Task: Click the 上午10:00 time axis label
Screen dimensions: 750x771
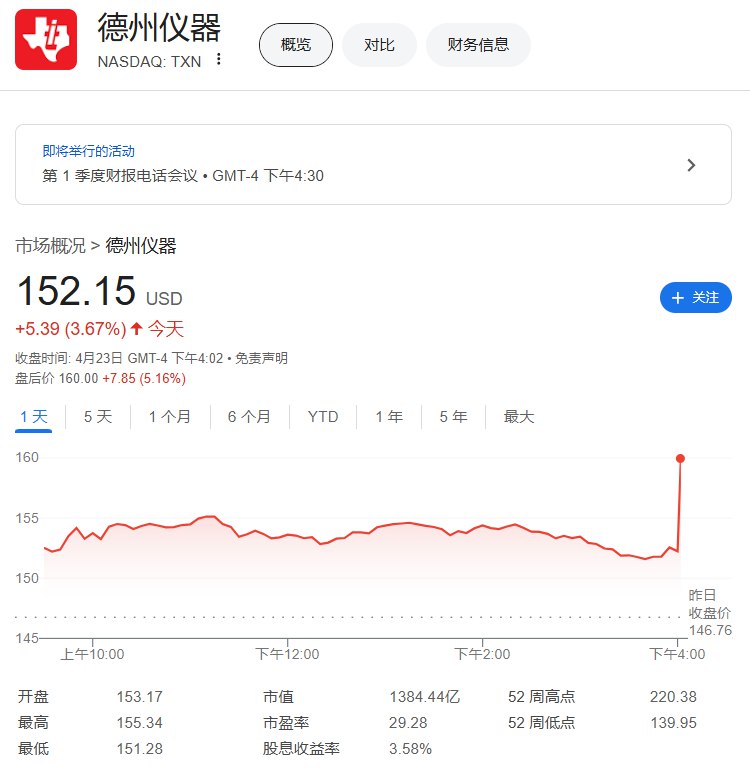Action: (92, 654)
